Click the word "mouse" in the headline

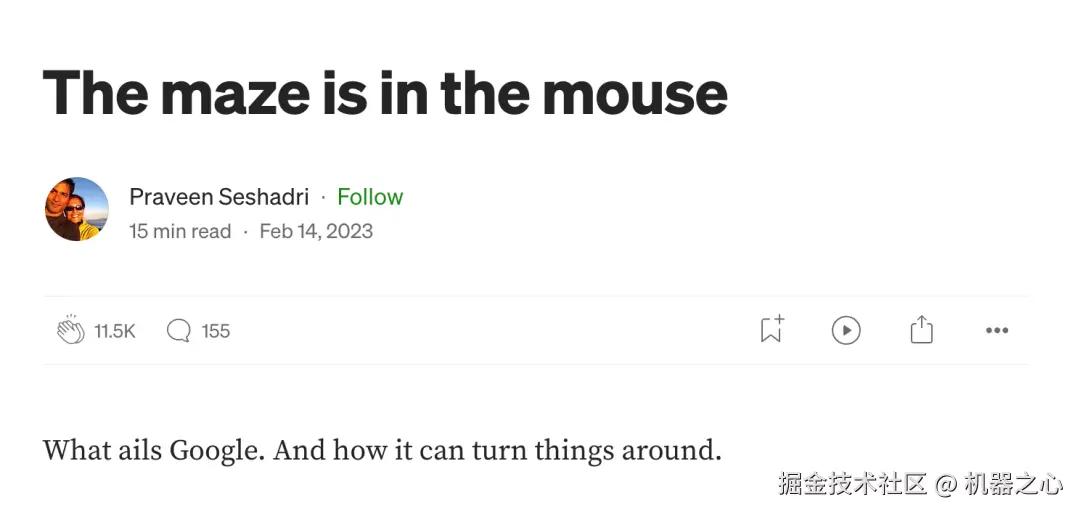tap(635, 93)
